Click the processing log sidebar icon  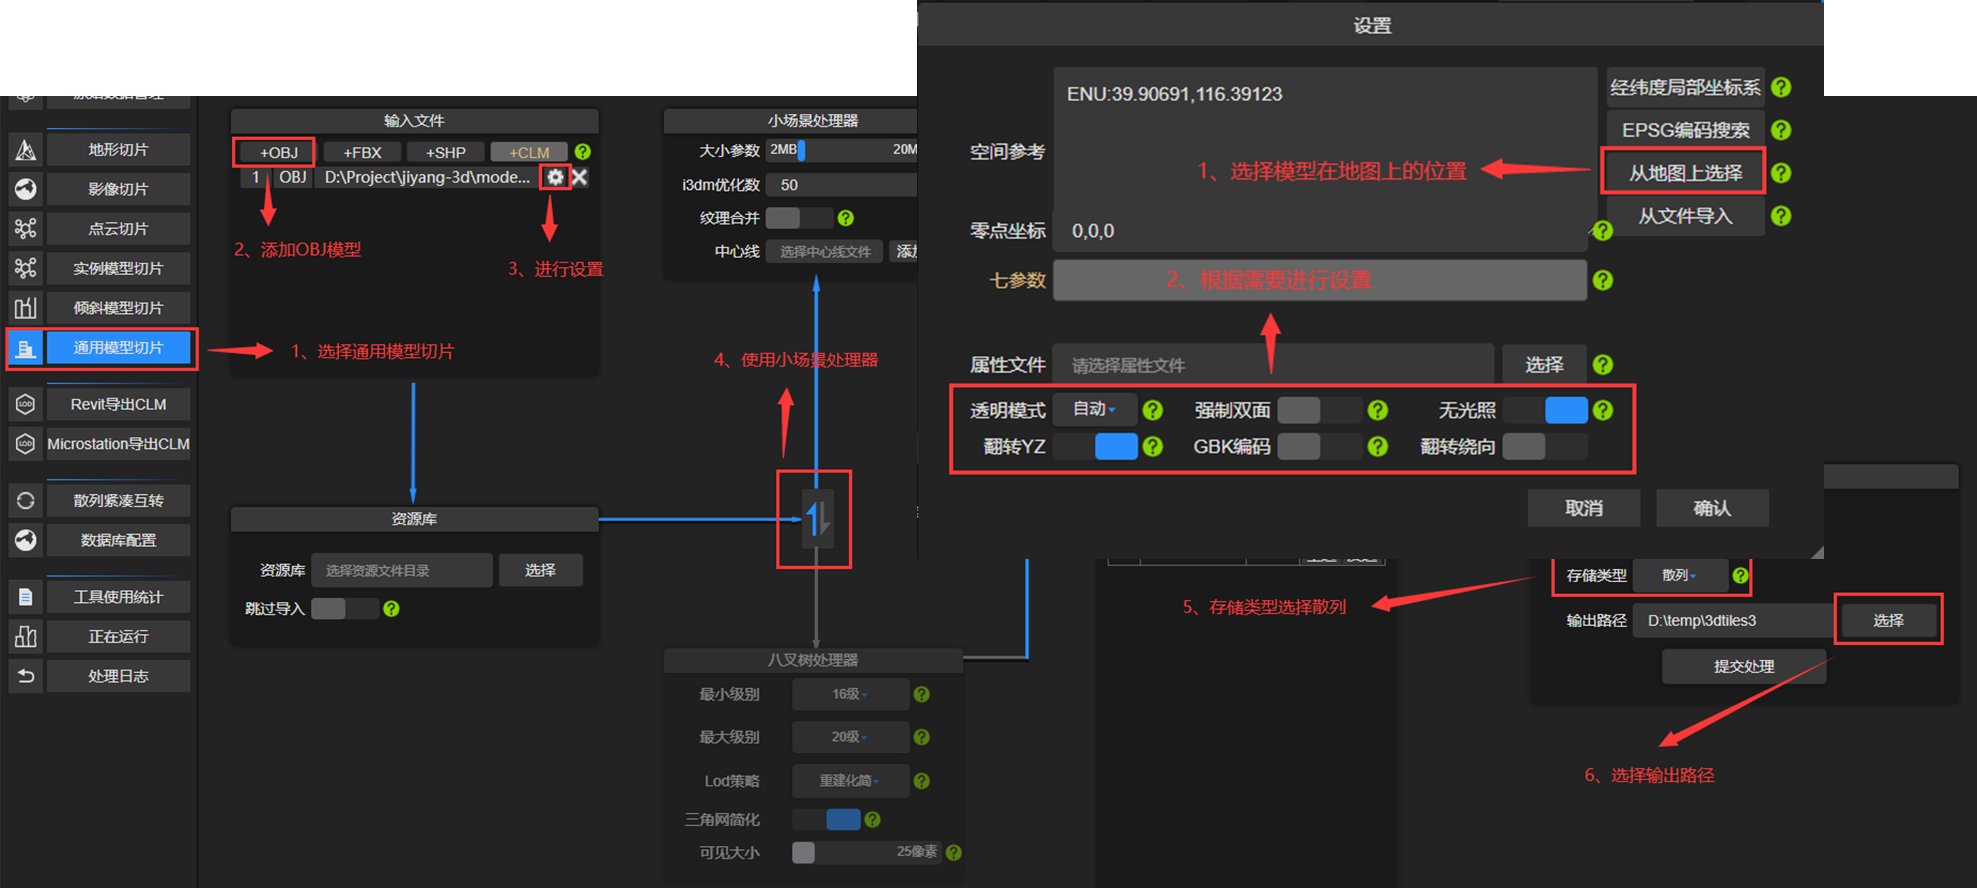pos(26,676)
